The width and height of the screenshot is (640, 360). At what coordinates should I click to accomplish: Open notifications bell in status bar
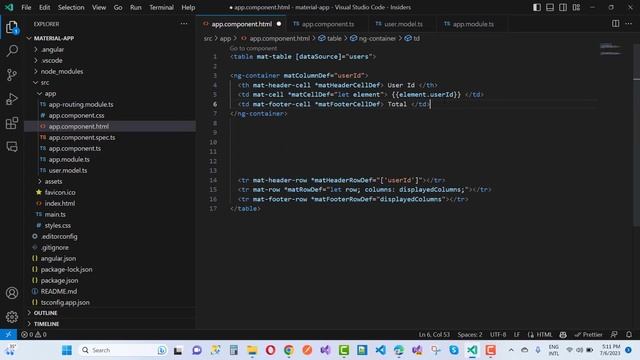coord(629,334)
